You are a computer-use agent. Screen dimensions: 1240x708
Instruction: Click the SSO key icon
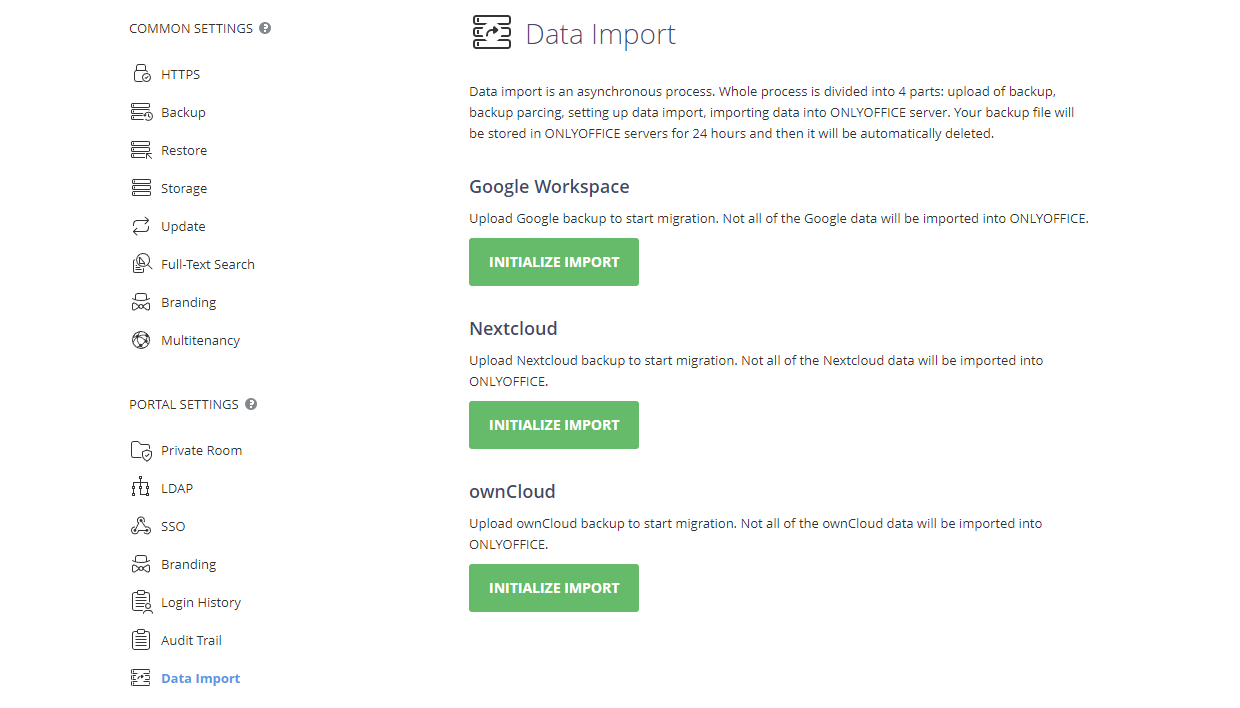click(x=140, y=525)
